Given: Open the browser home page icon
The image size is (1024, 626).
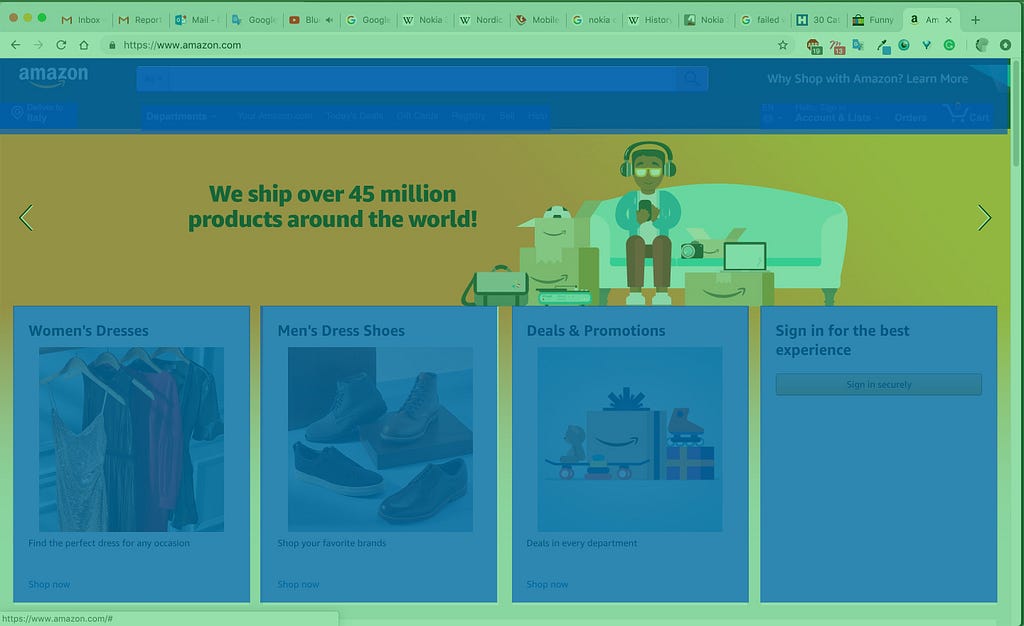Looking at the screenshot, I should click(84, 45).
